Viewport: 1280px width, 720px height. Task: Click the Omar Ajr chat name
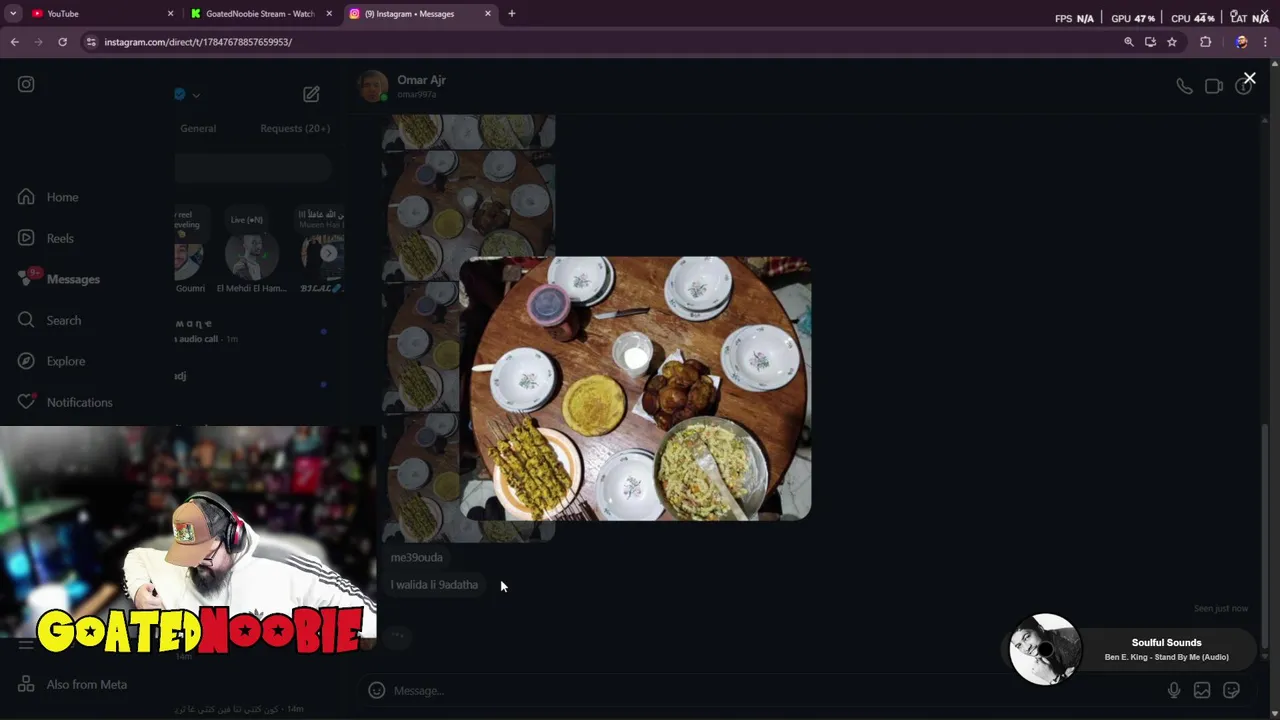421,80
